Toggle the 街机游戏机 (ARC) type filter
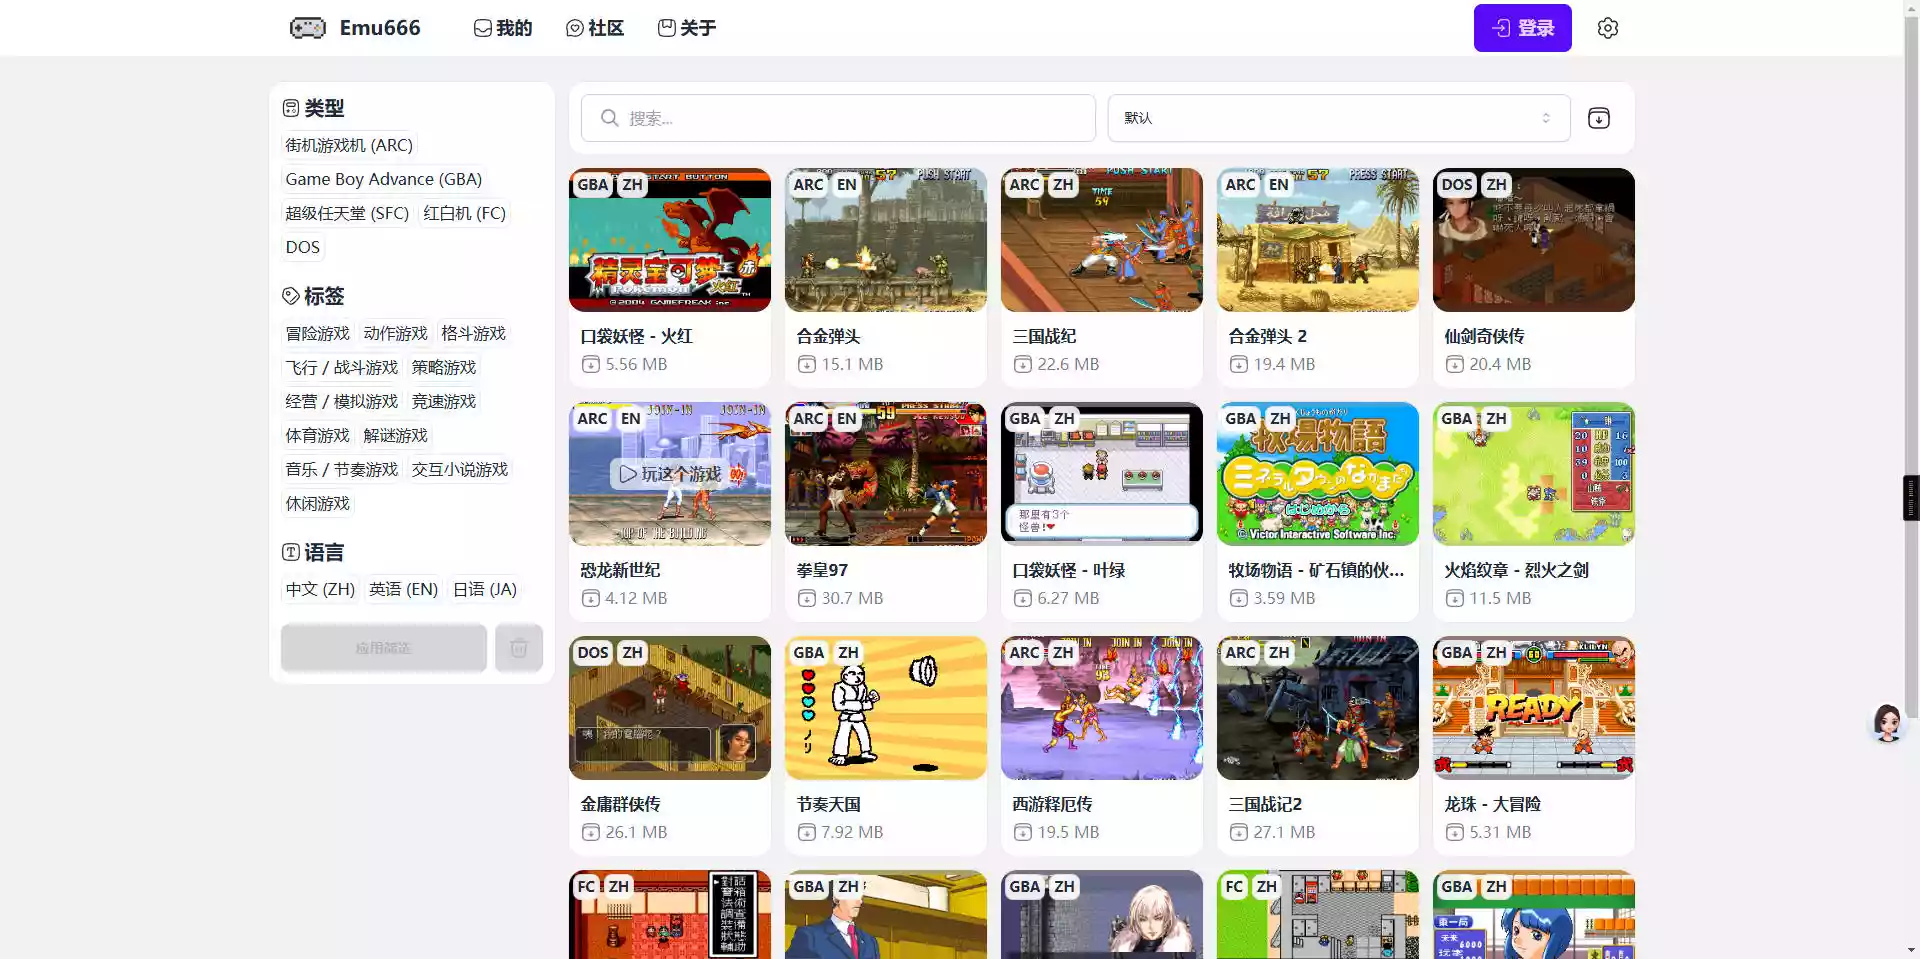The image size is (1920, 959). click(x=349, y=146)
